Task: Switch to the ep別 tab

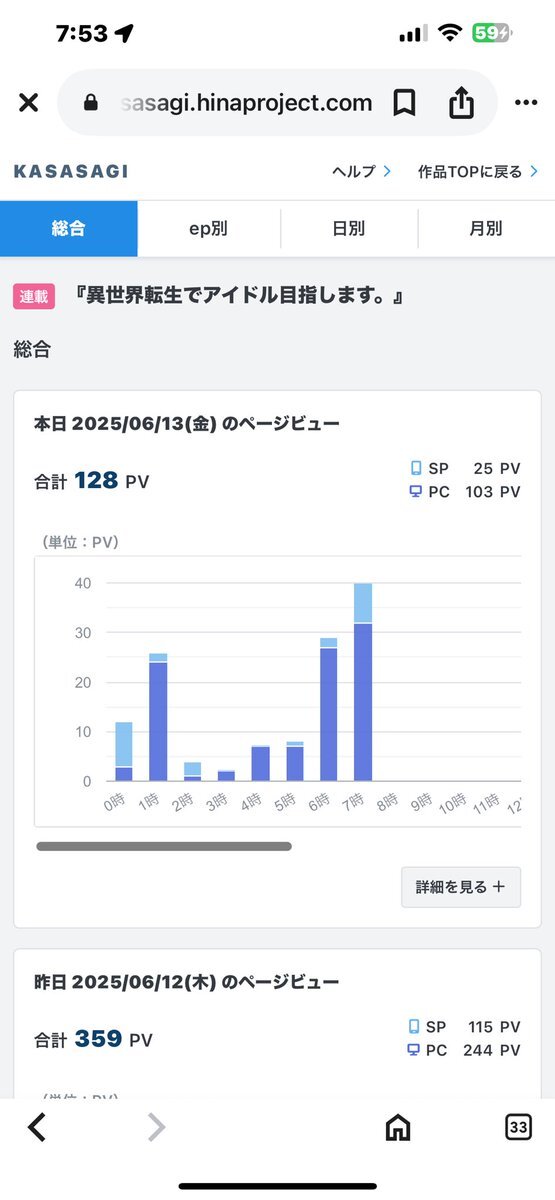Action: coord(209,229)
